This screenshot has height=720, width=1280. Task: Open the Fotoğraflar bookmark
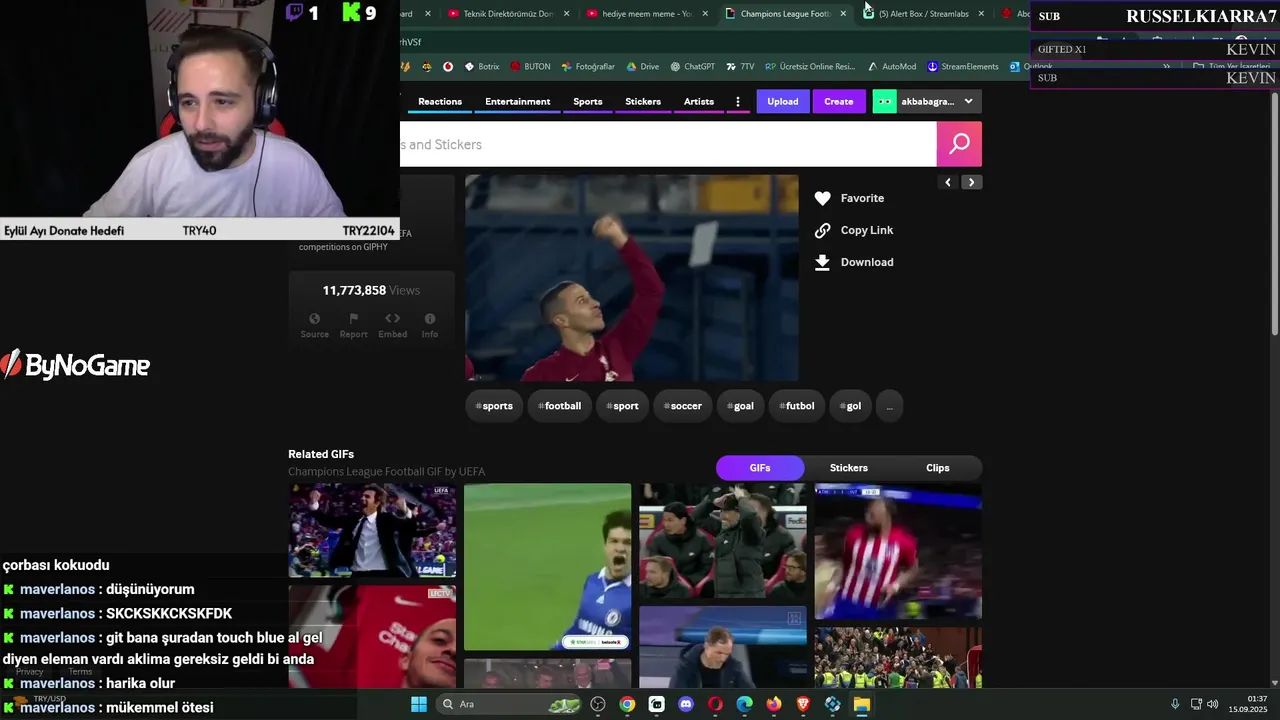click(x=588, y=67)
